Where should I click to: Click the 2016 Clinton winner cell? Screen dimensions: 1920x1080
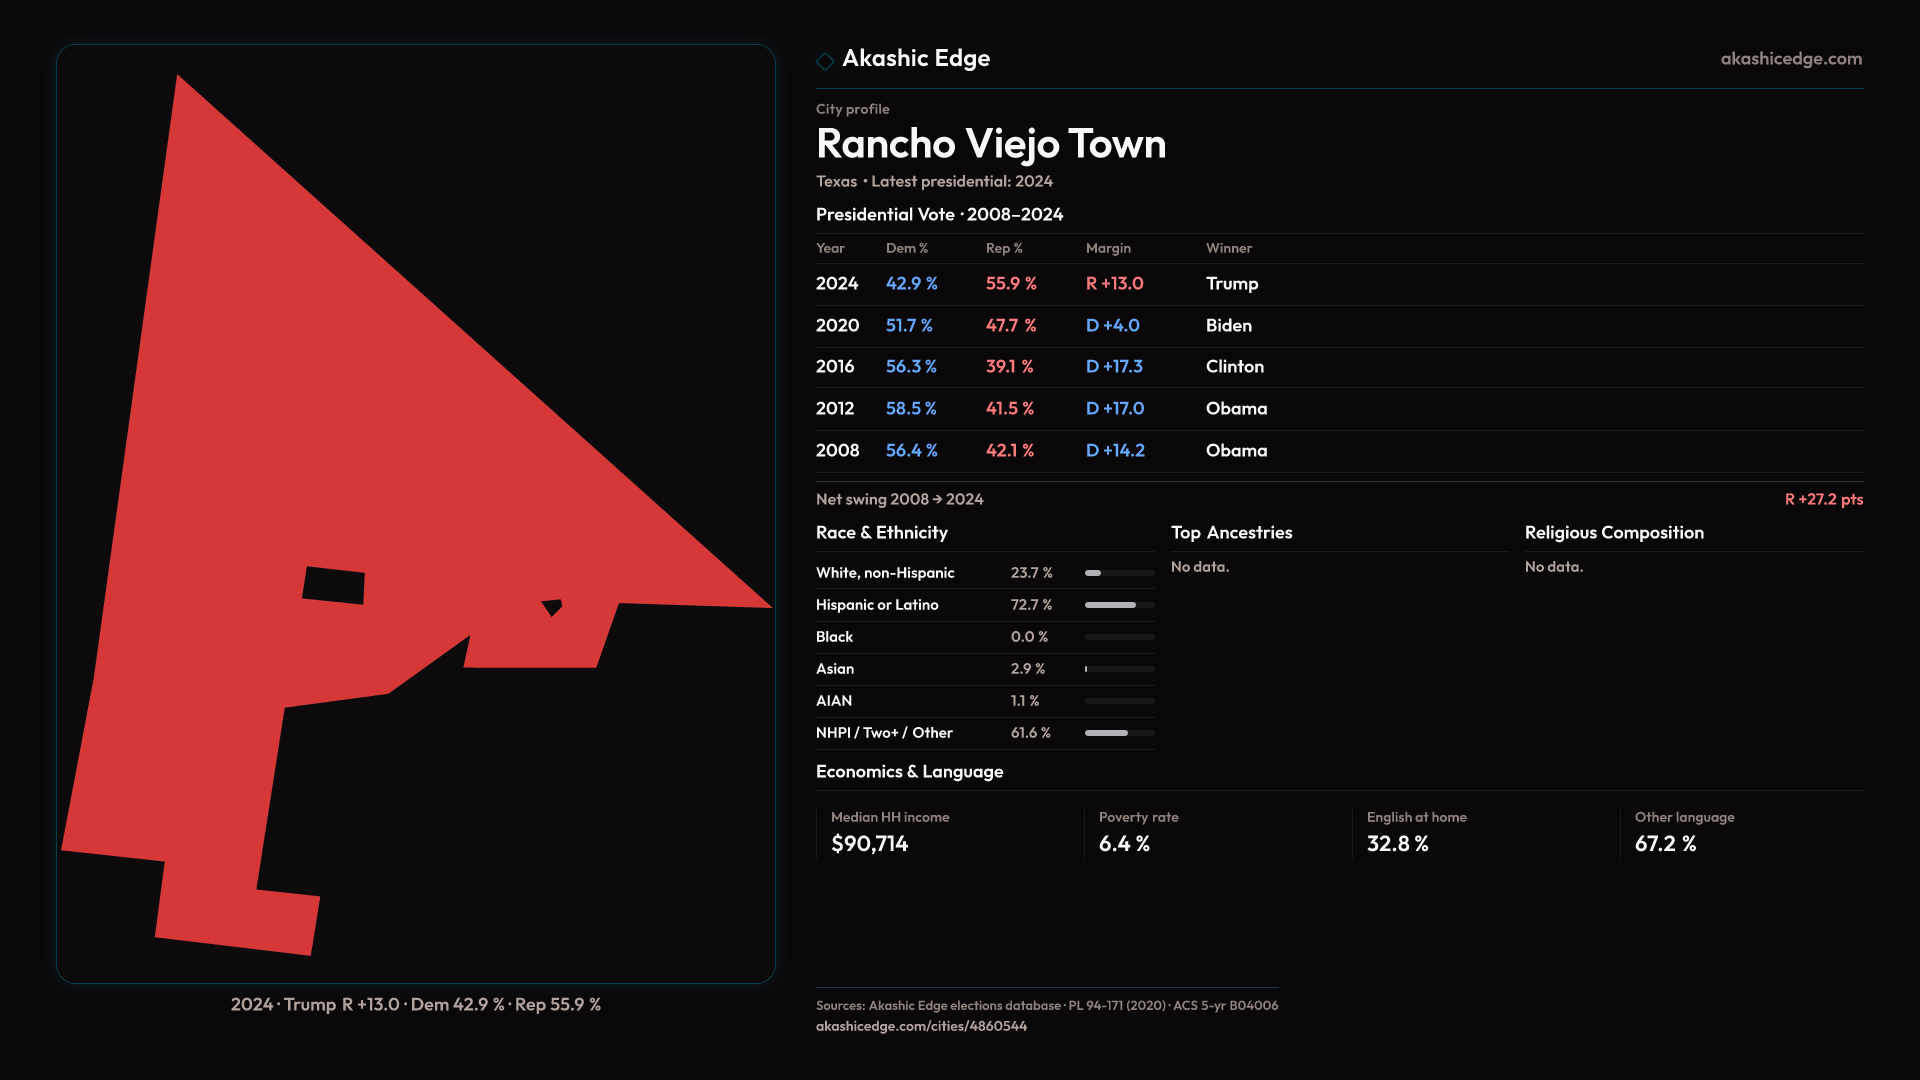click(1234, 367)
